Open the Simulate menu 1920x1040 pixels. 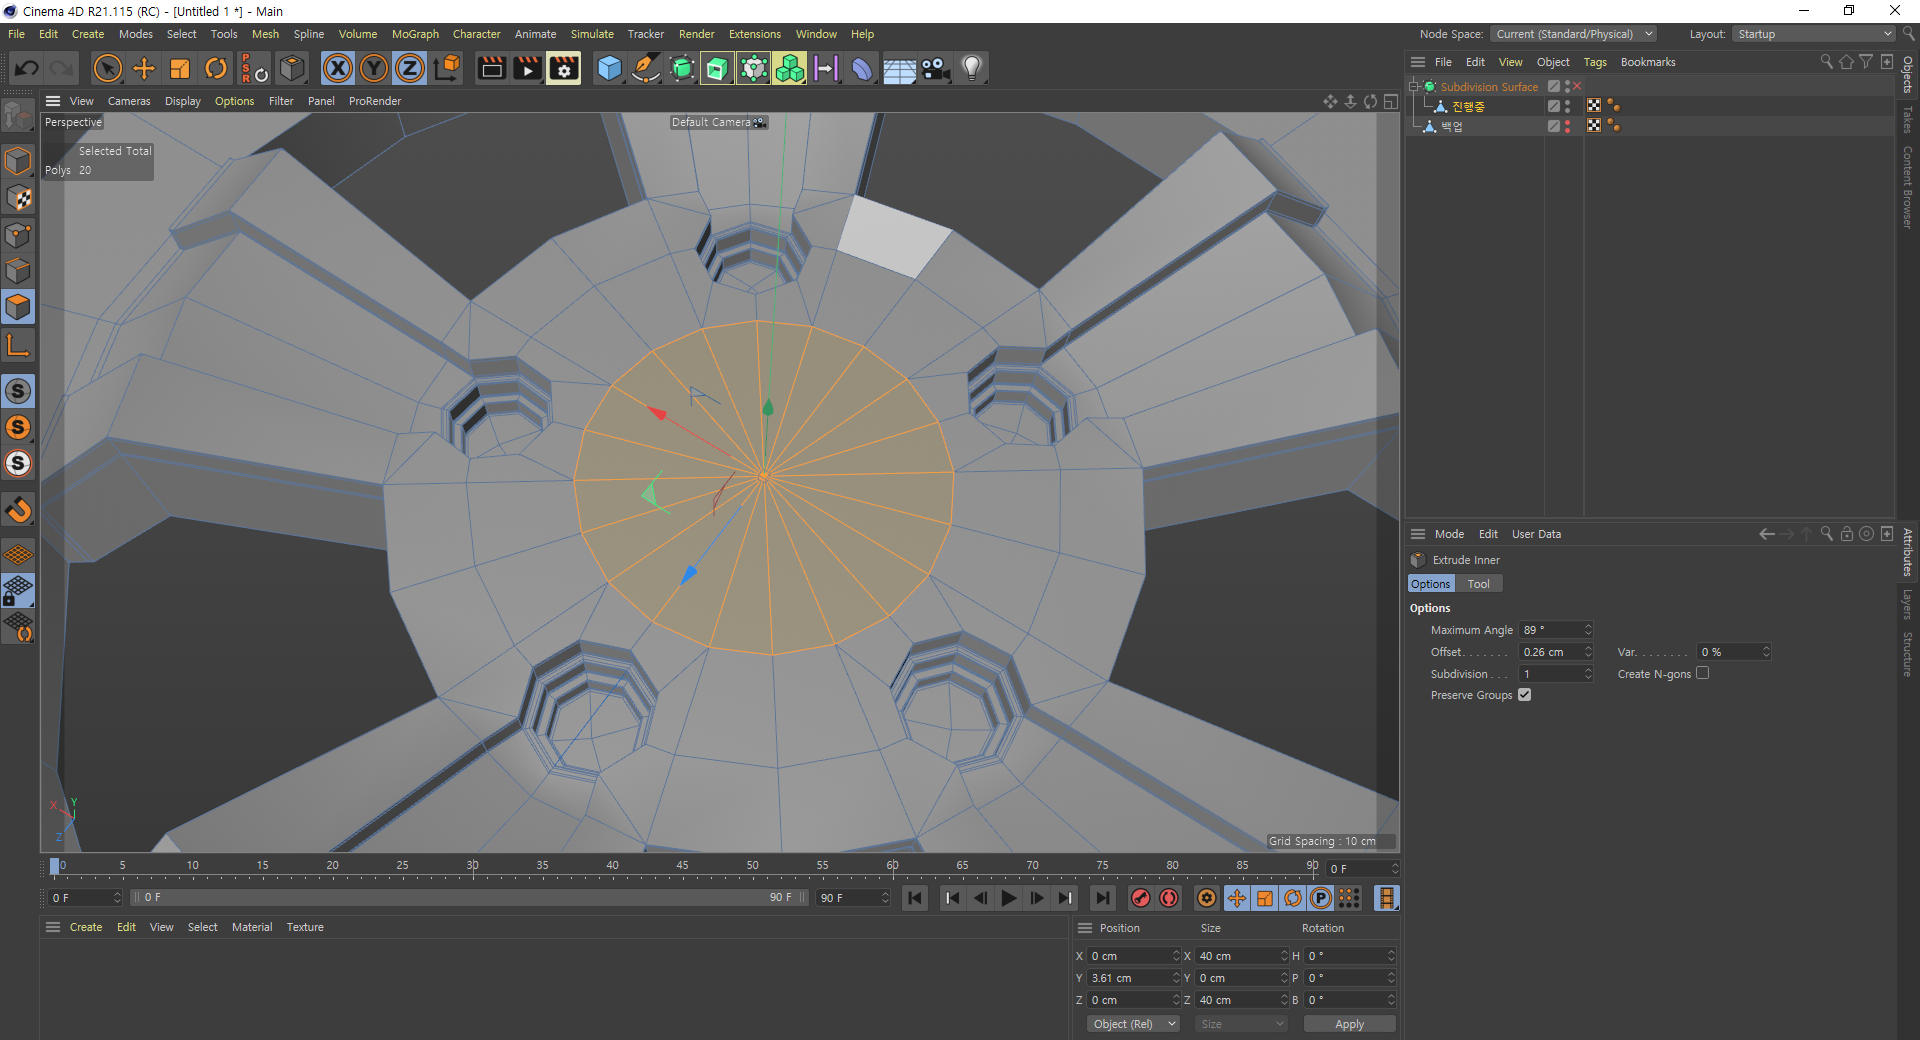coord(592,34)
